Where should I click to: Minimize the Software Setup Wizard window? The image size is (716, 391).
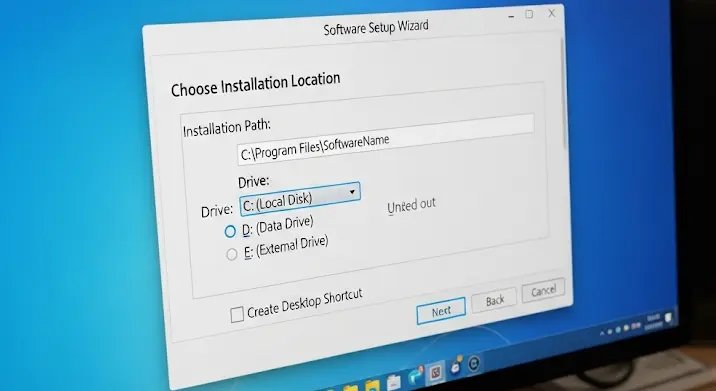(x=511, y=16)
